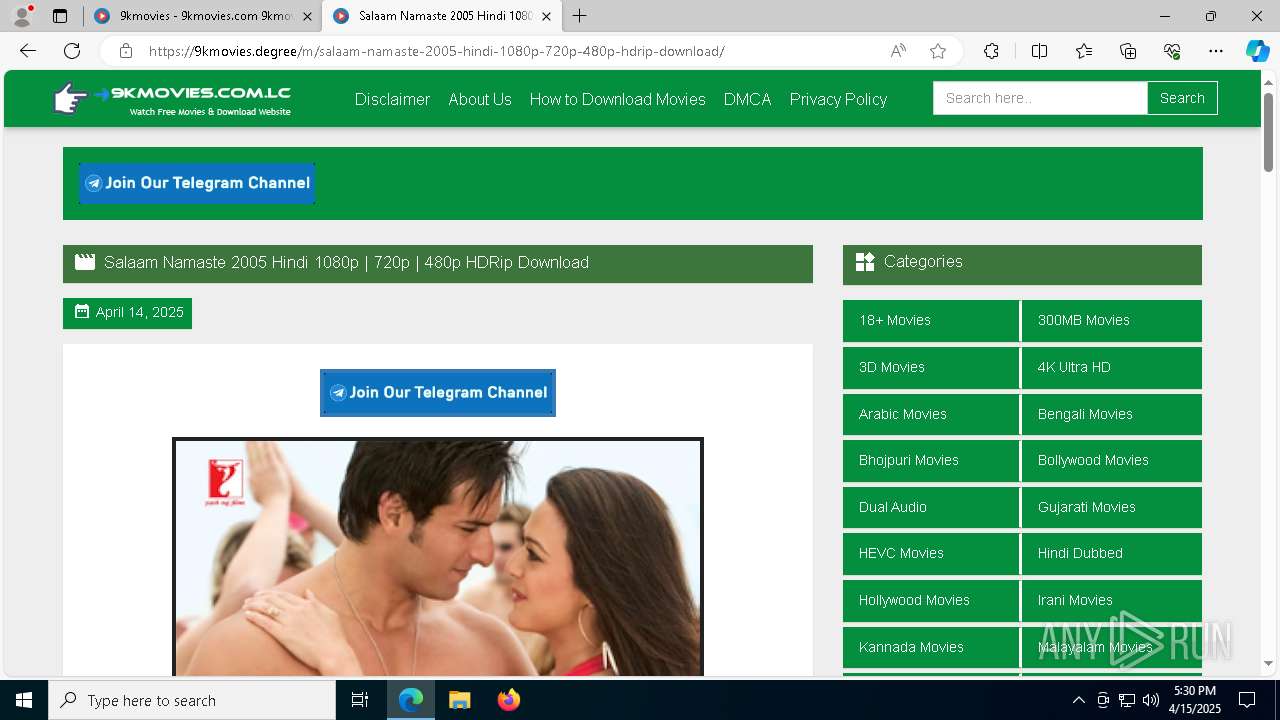
Task: Open the Bengali Movies category
Action: pos(1112,414)
